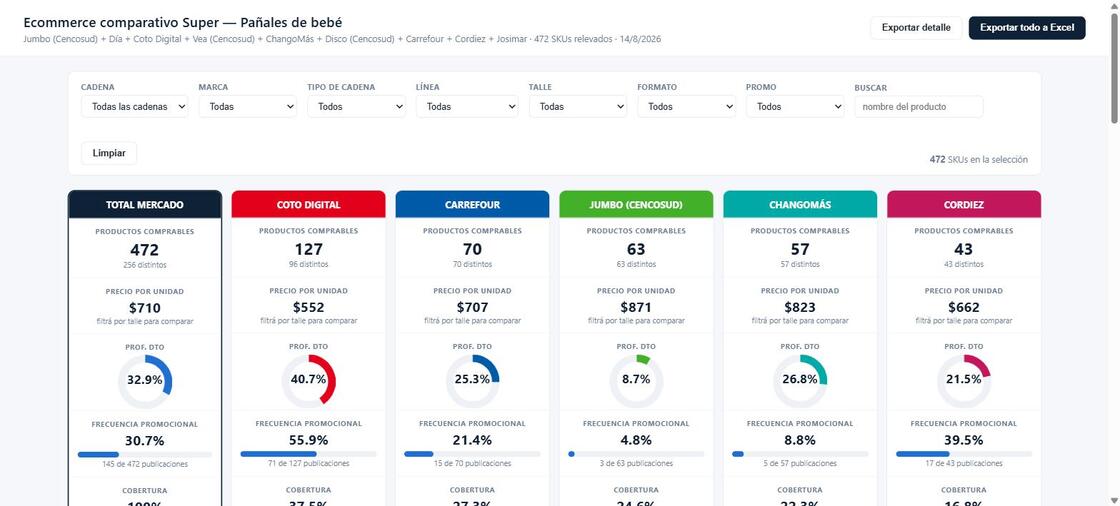Screen dimensions: 1120x506
Task: Open the Marca dropdown filter
Action: [247, 106]
